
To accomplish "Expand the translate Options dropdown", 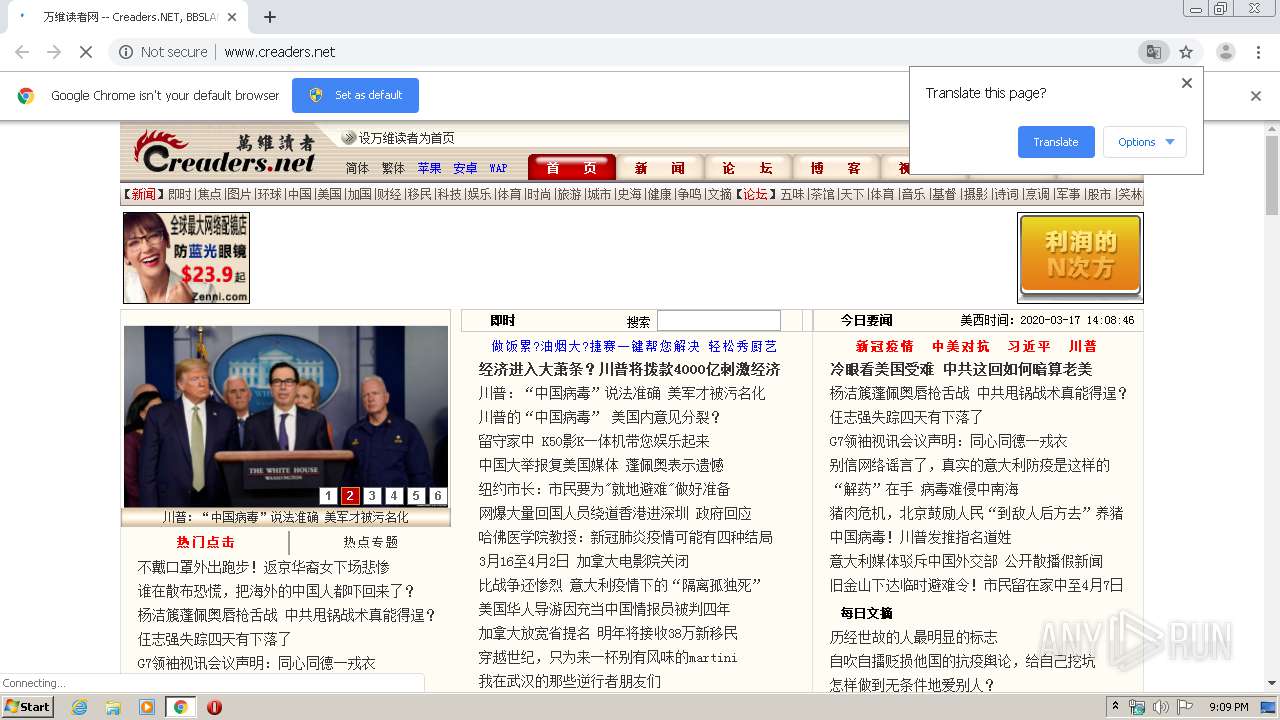I will 1145,142.
